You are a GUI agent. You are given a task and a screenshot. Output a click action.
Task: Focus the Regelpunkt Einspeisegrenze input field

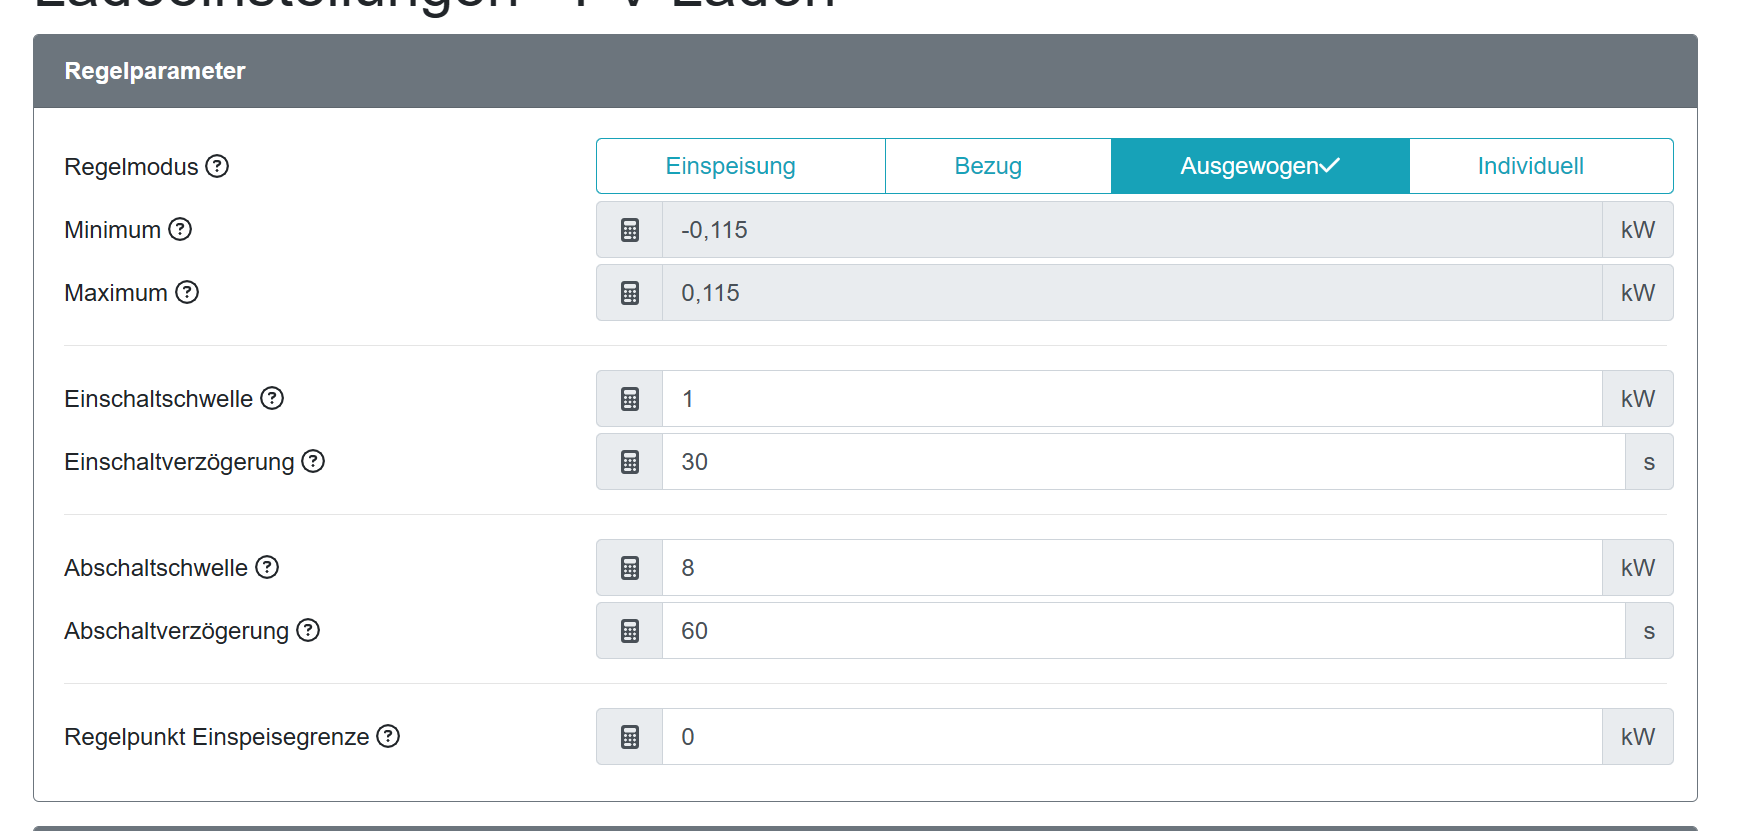pos(1132,737)
